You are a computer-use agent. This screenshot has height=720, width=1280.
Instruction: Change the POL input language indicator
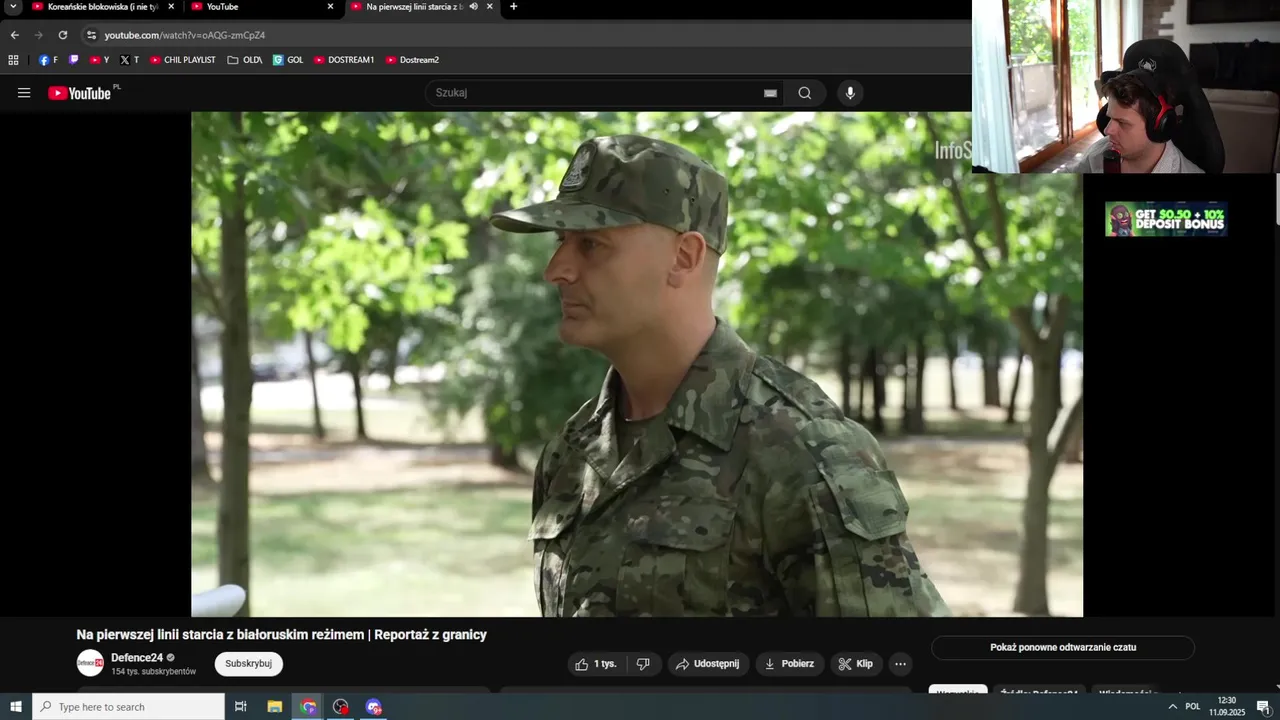[1192, 707]
